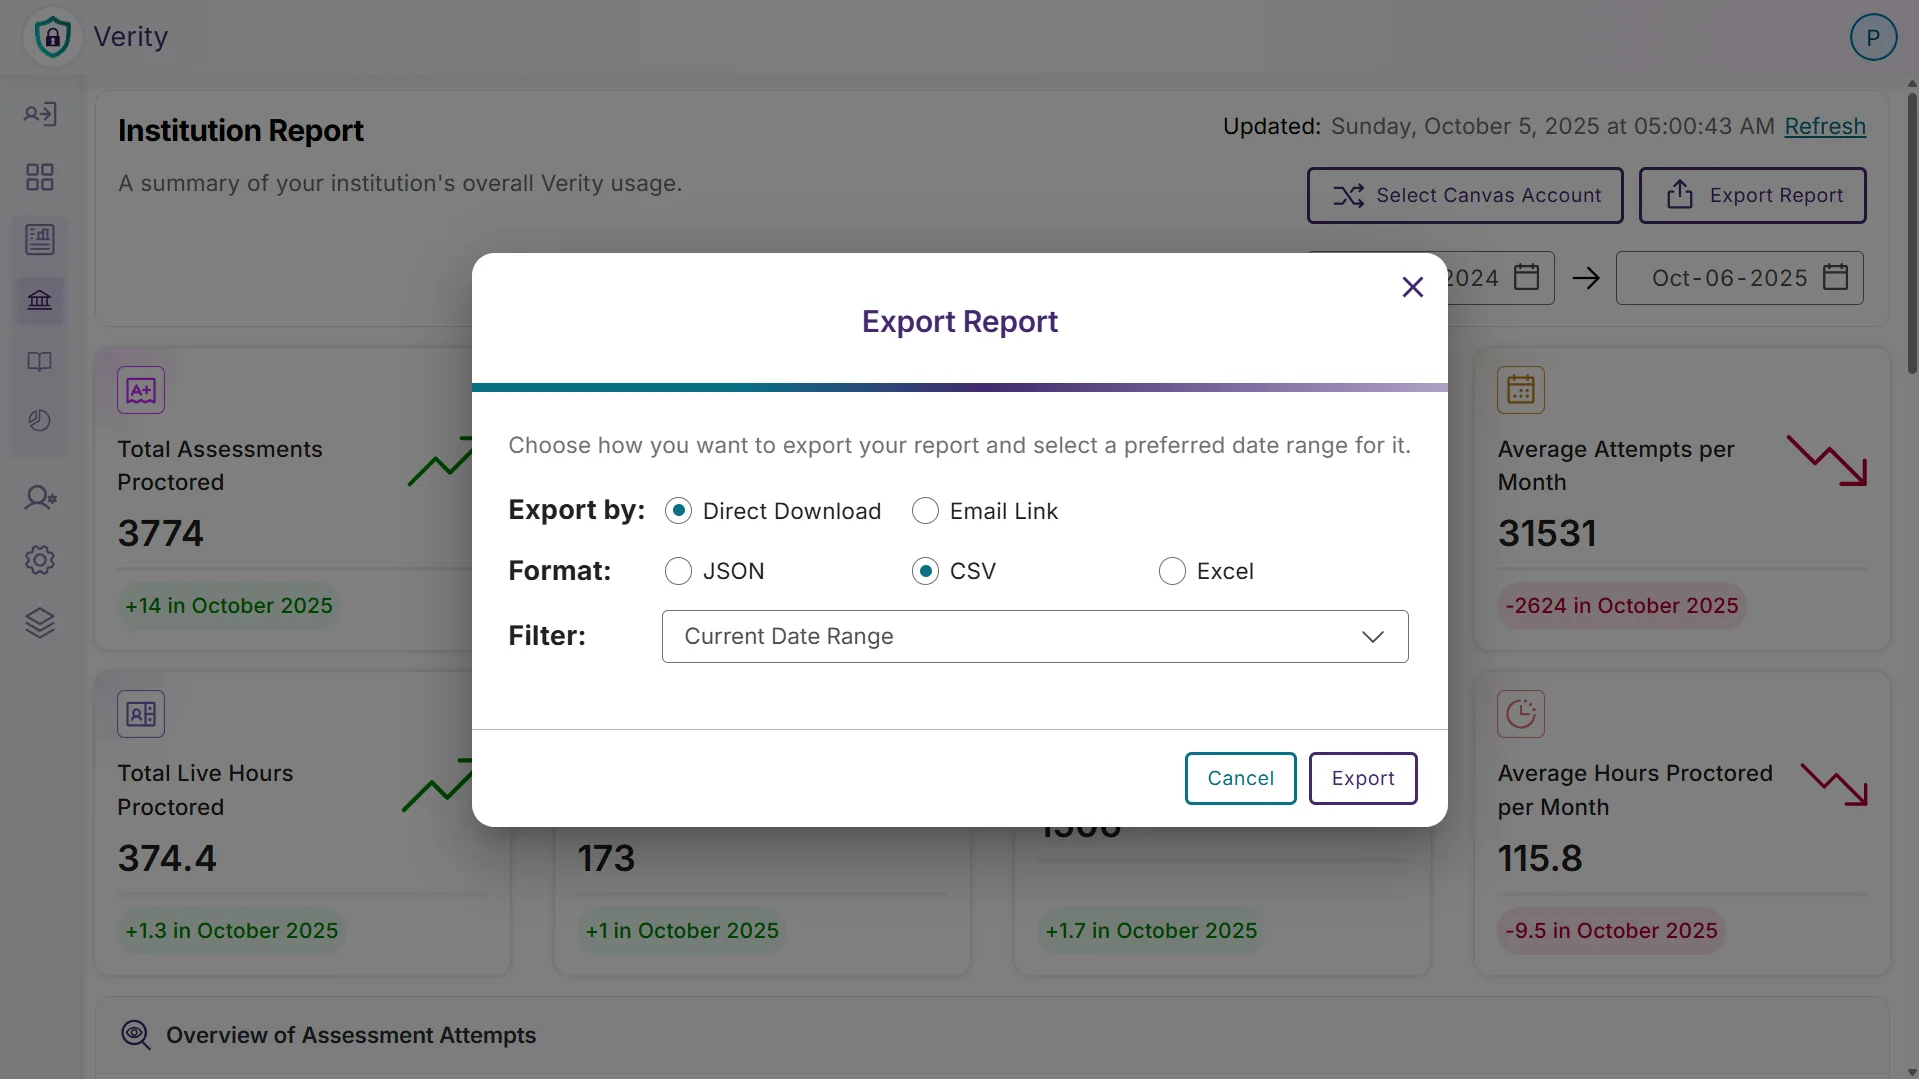Open the user profile P avatar menu

tap(1873, 38)
